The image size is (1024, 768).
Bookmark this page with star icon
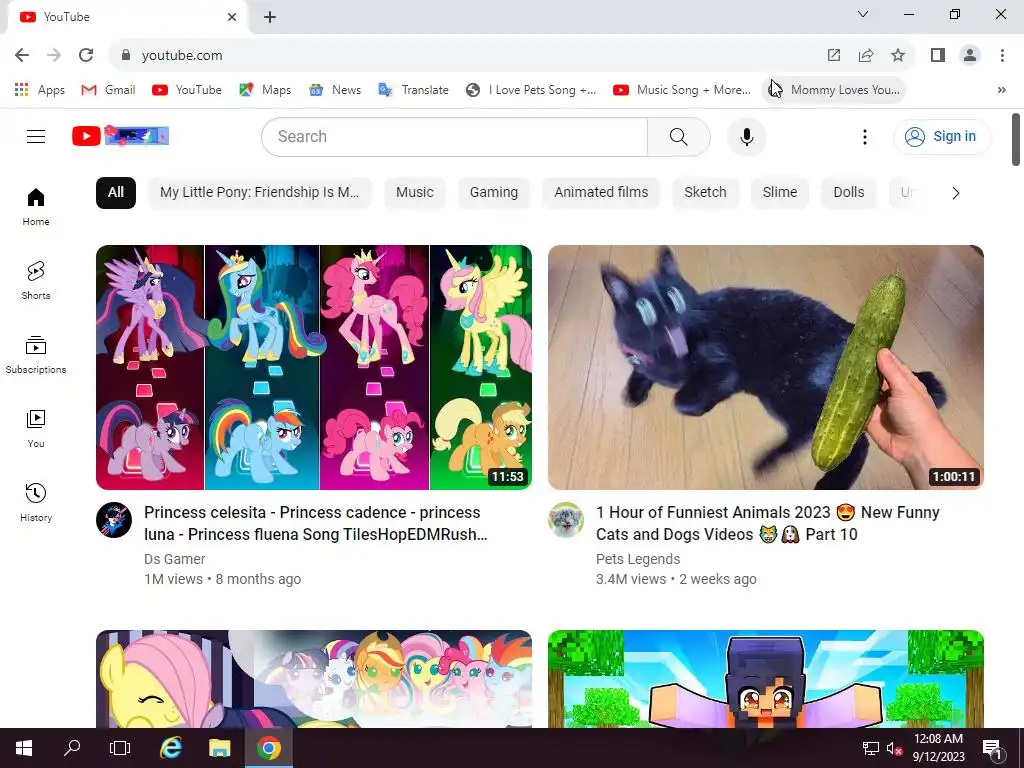pos(898,55)
